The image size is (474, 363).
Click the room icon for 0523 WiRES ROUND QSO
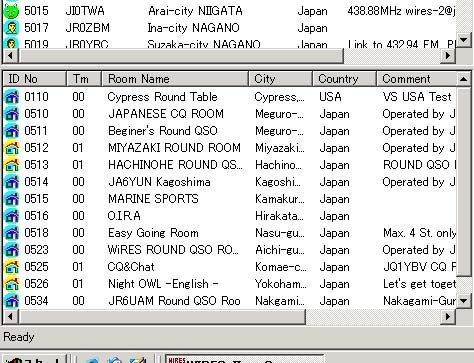coord(12,250)
